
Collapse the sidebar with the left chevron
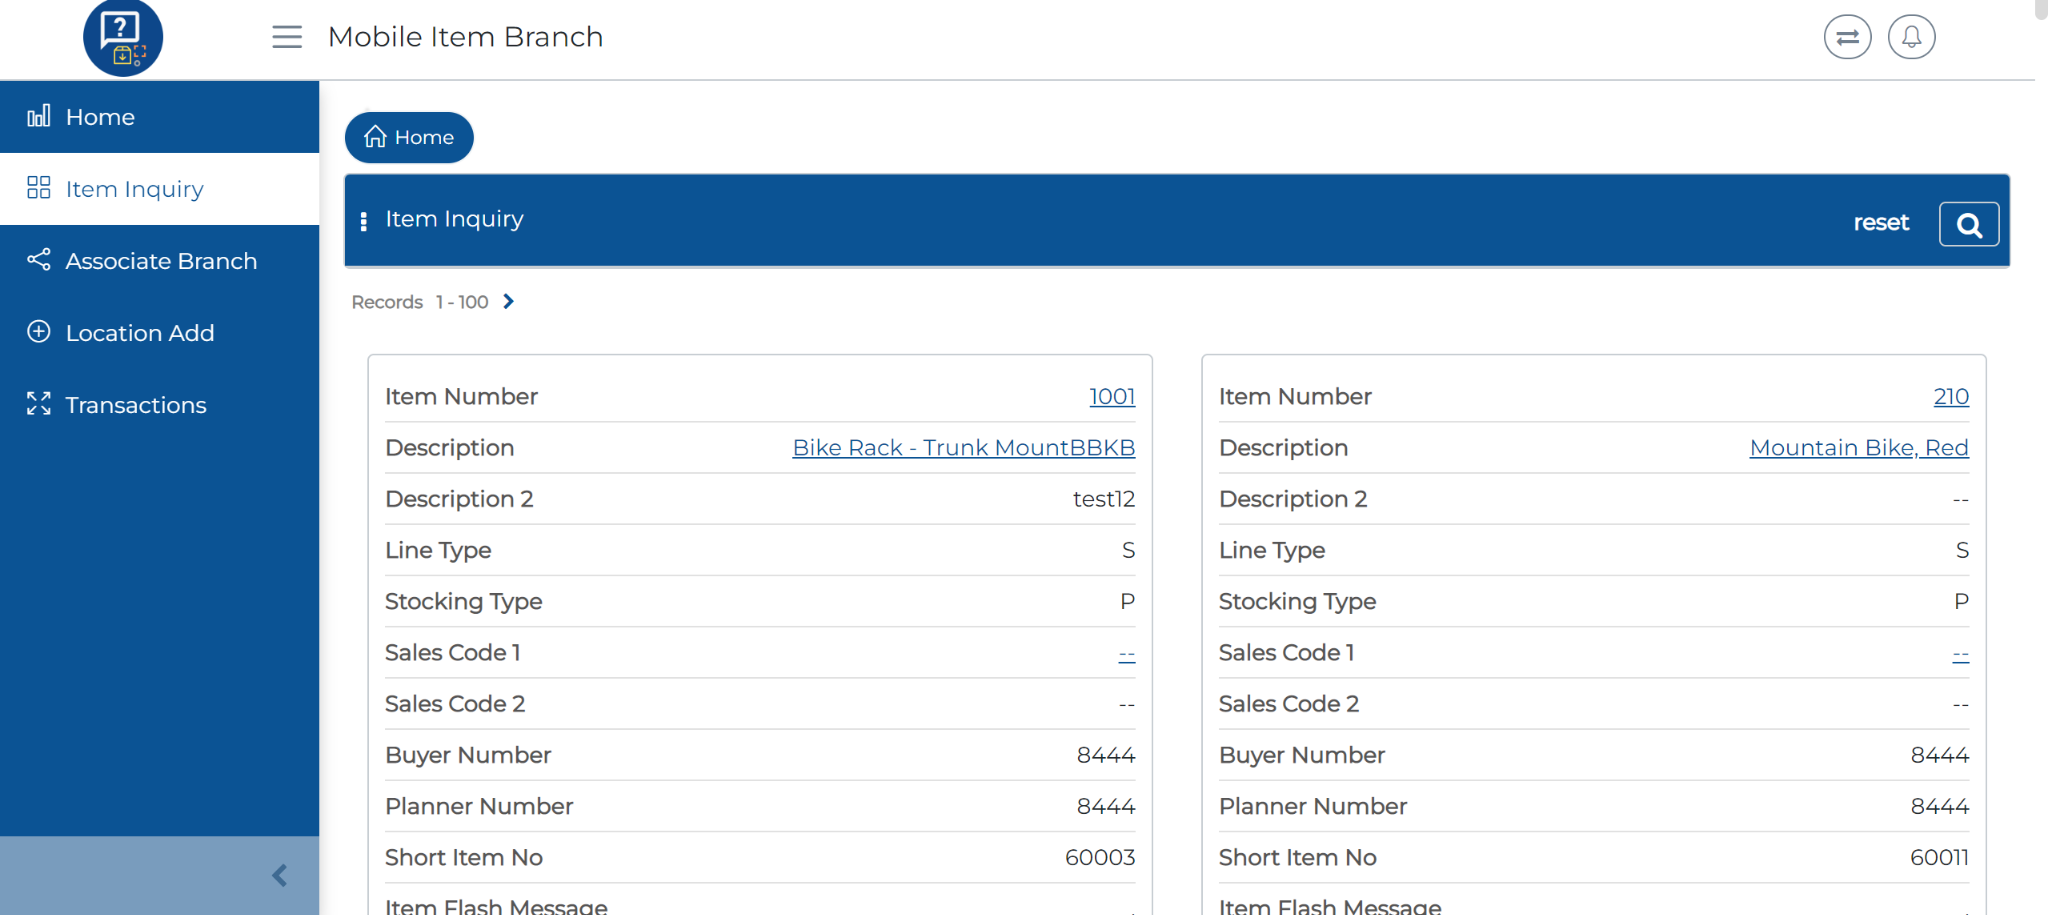280,876
